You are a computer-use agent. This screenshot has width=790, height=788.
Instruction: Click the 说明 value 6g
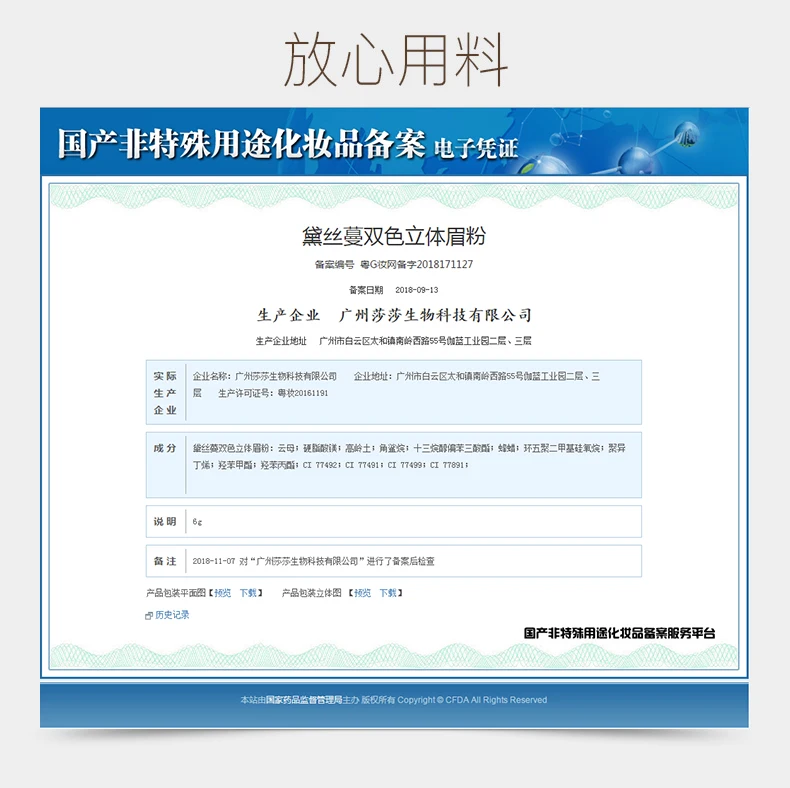197,522
